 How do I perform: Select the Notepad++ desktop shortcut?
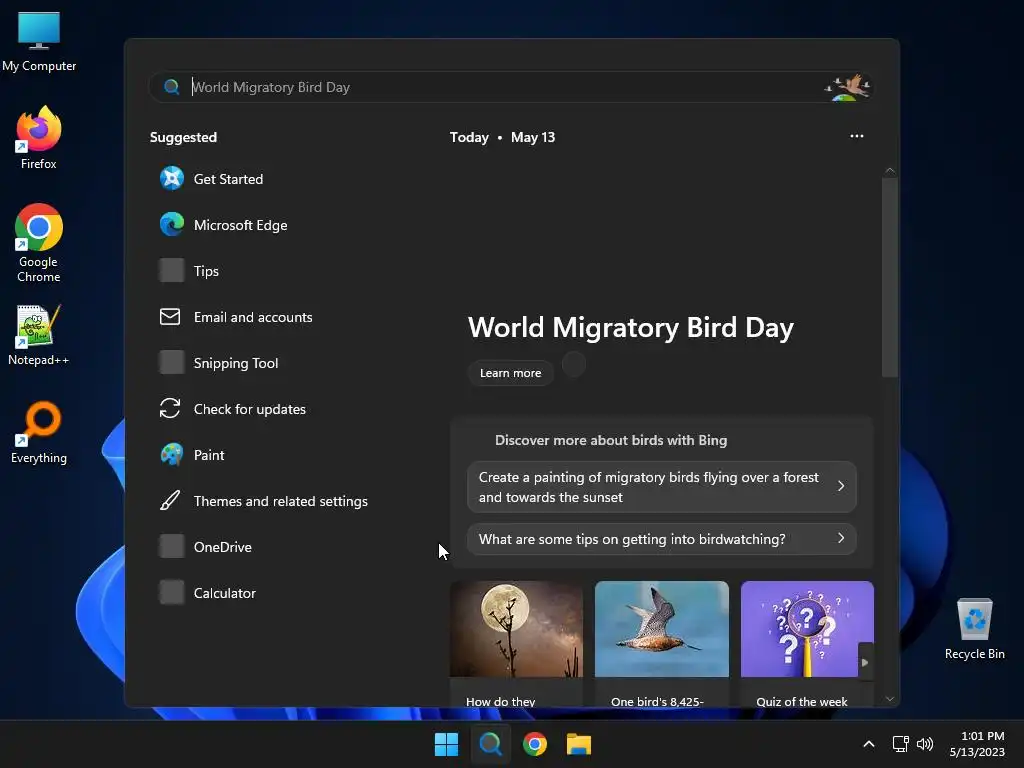39,335
